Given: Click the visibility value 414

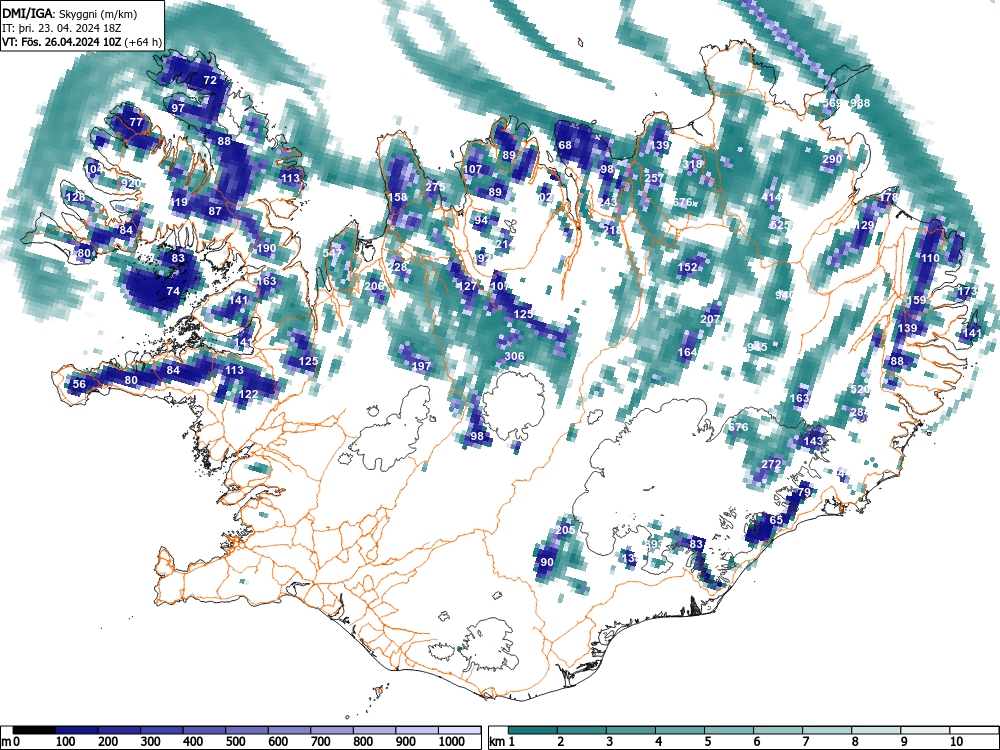Looking at the screenshot, I should 772,198.
